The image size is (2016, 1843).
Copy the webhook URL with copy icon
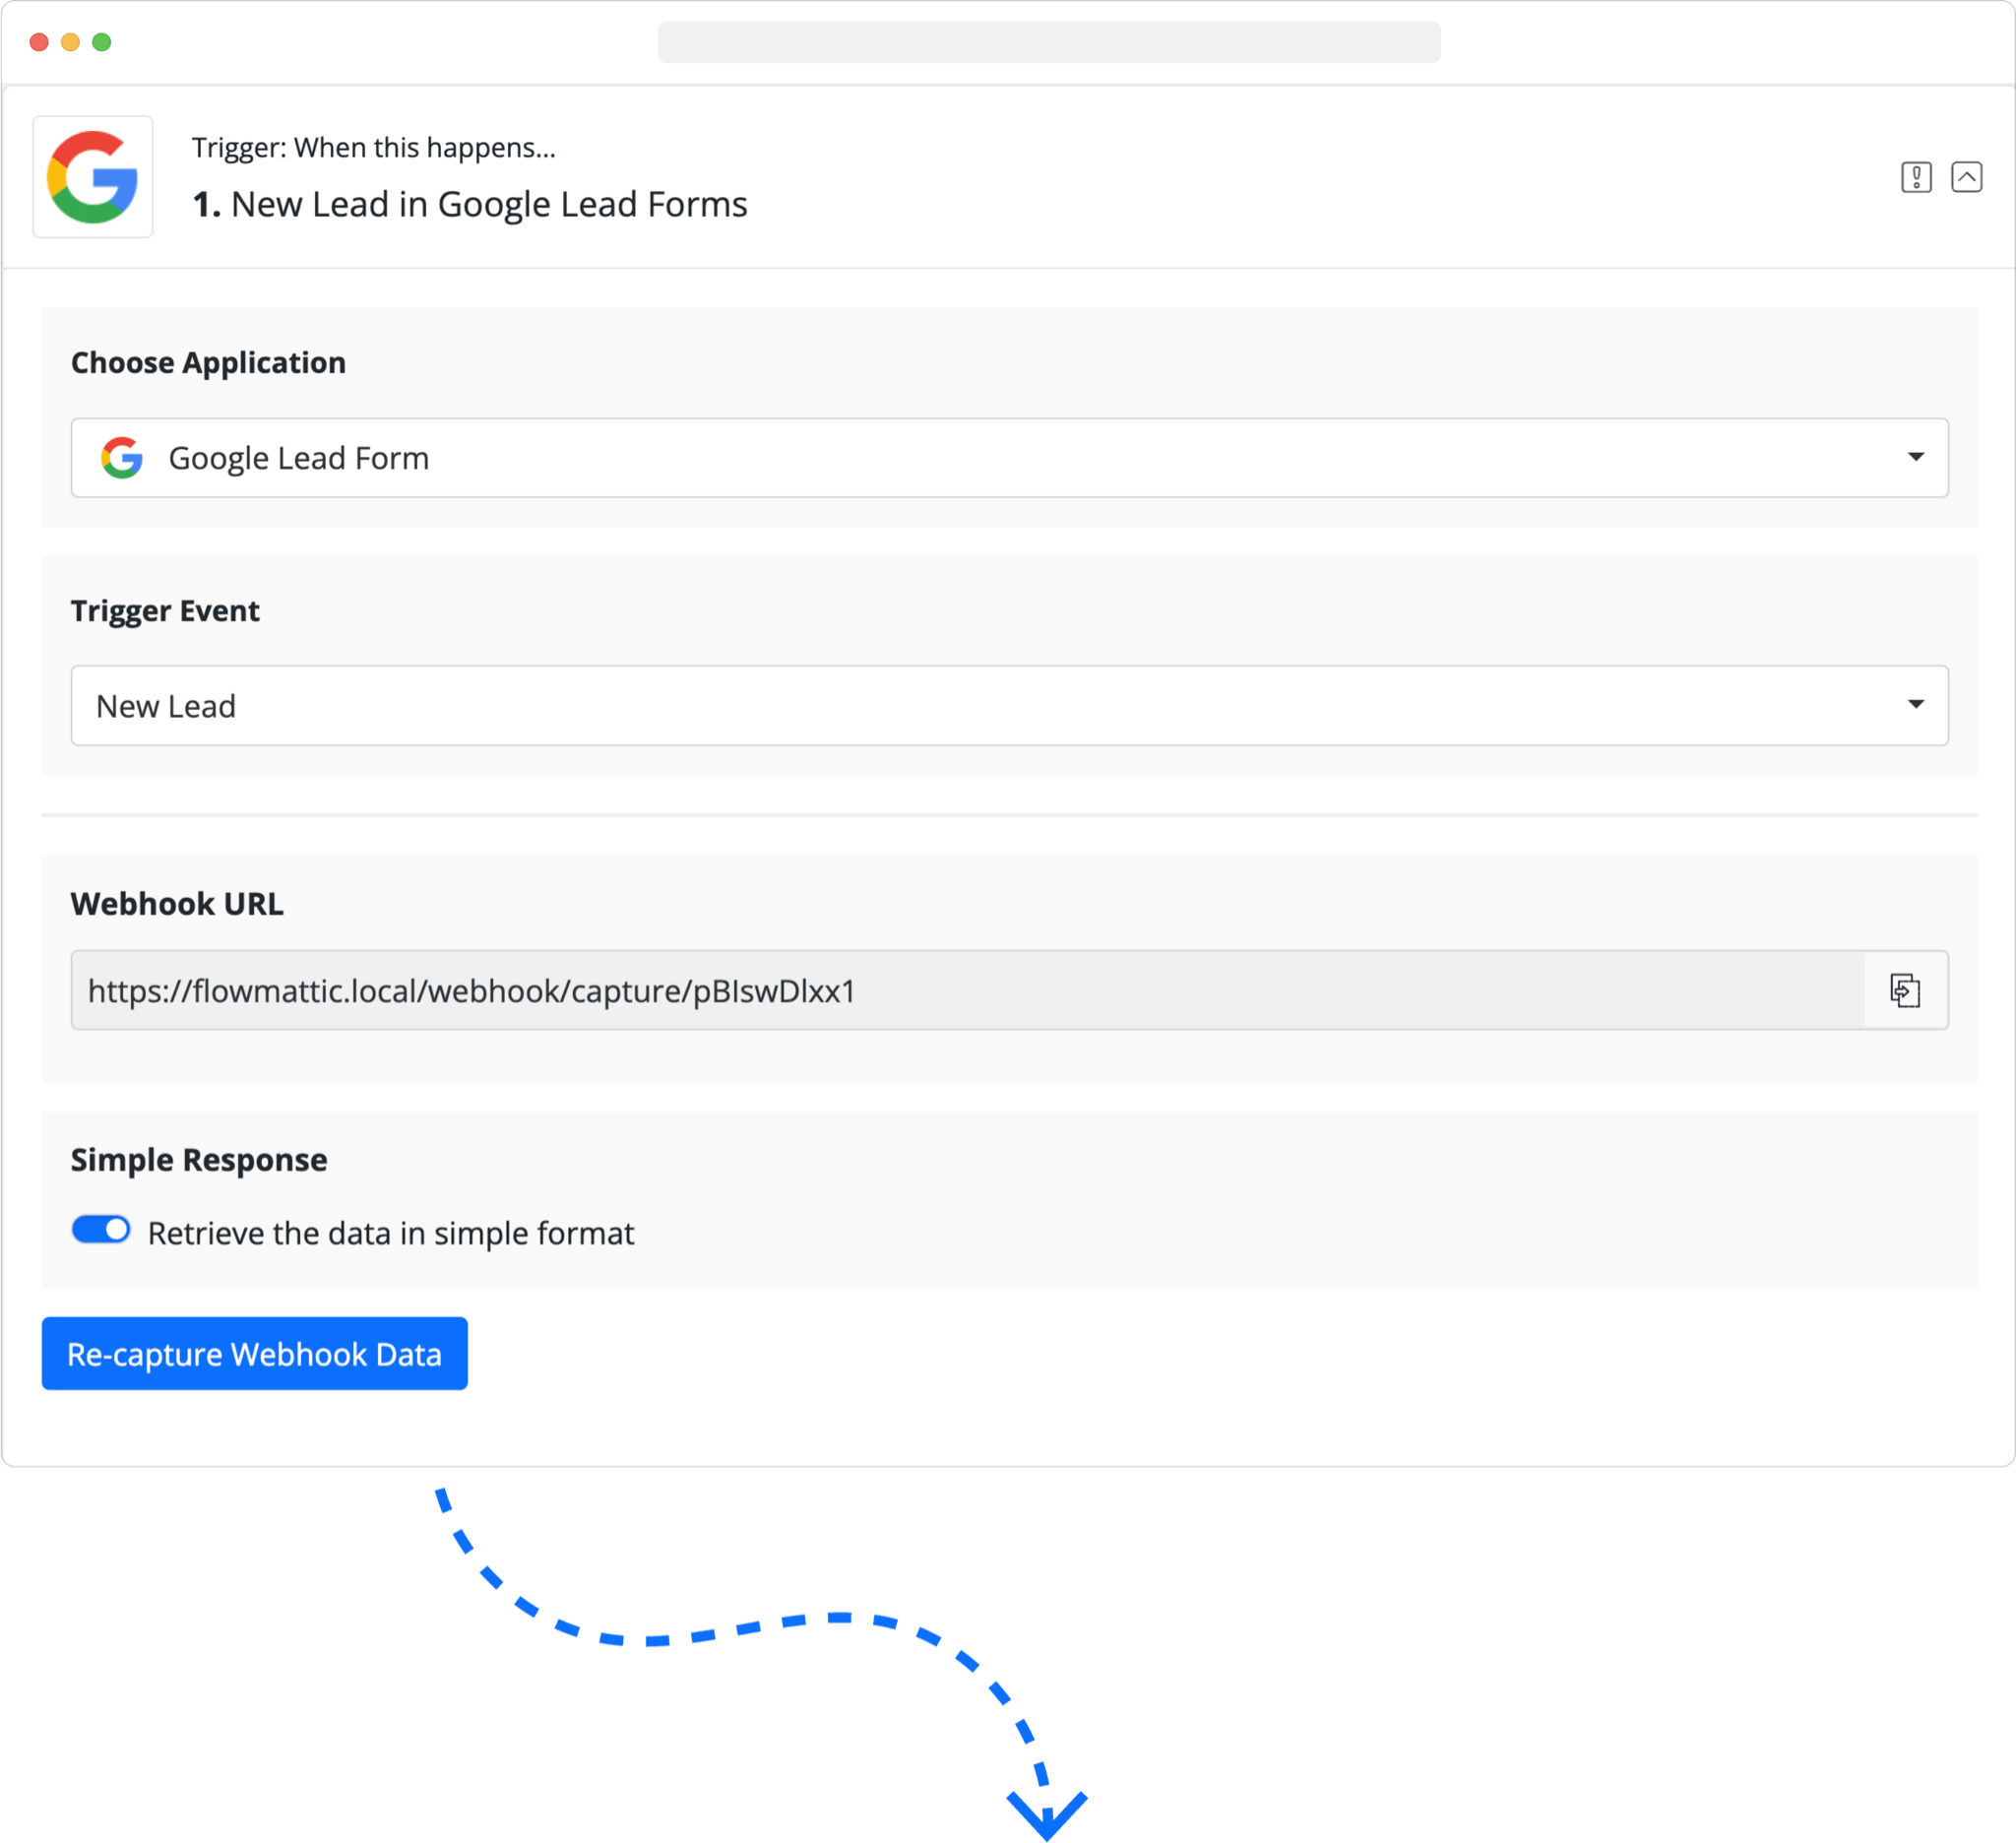[x=1905, y=990]
